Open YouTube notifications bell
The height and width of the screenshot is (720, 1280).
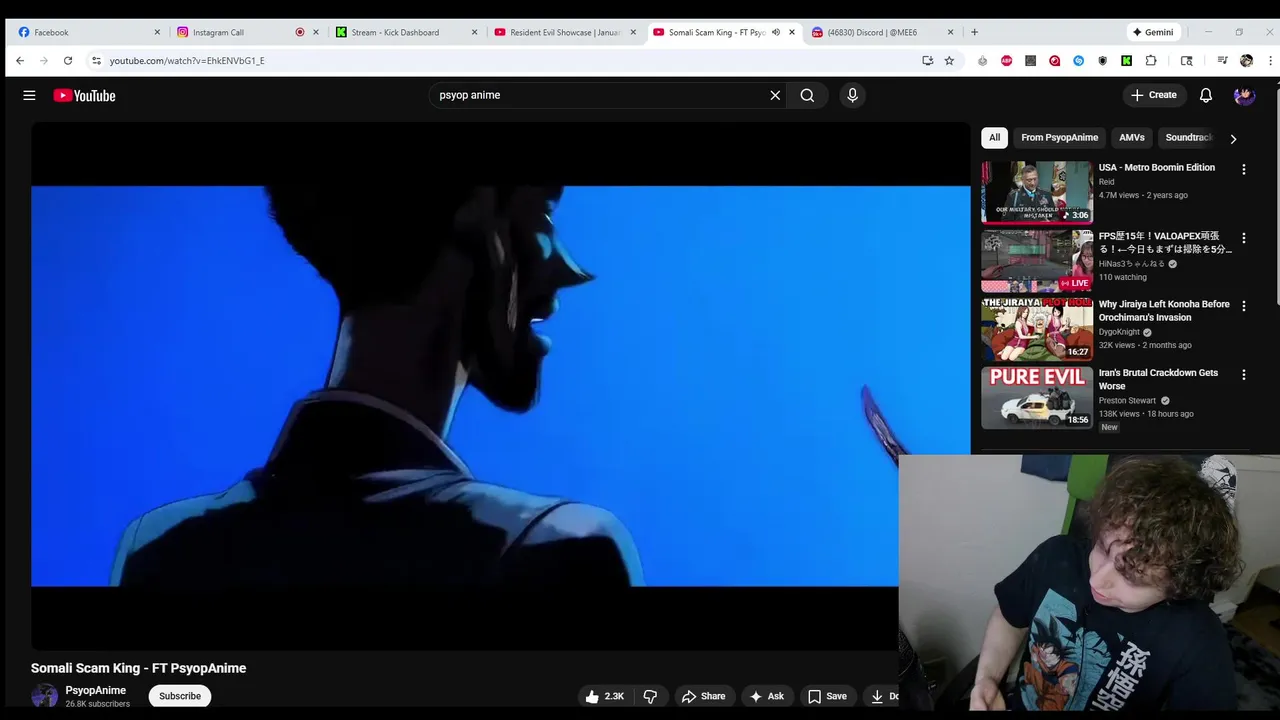[1206, 95]
